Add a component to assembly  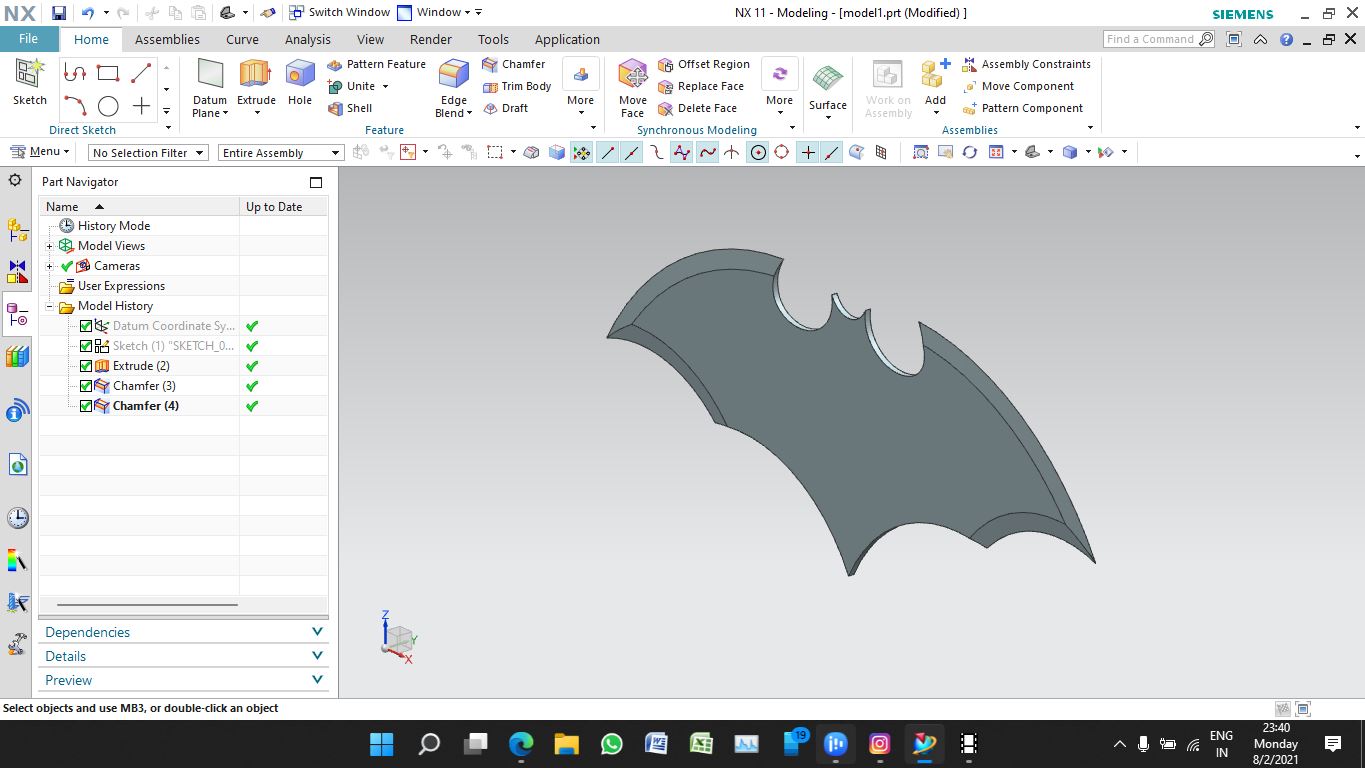point(935,88)
